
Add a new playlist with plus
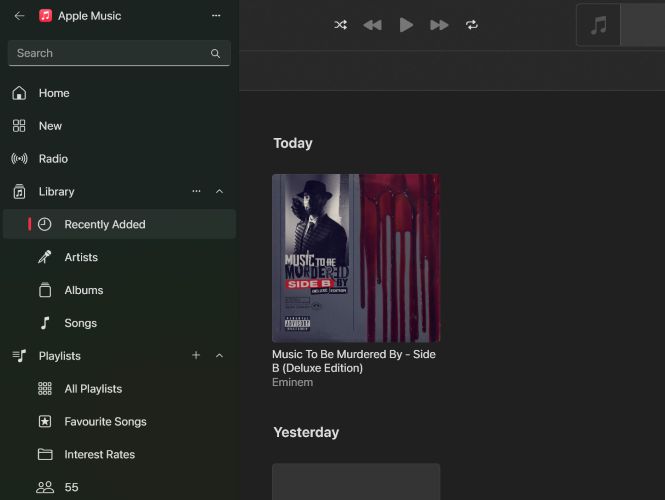pos(196,355)
